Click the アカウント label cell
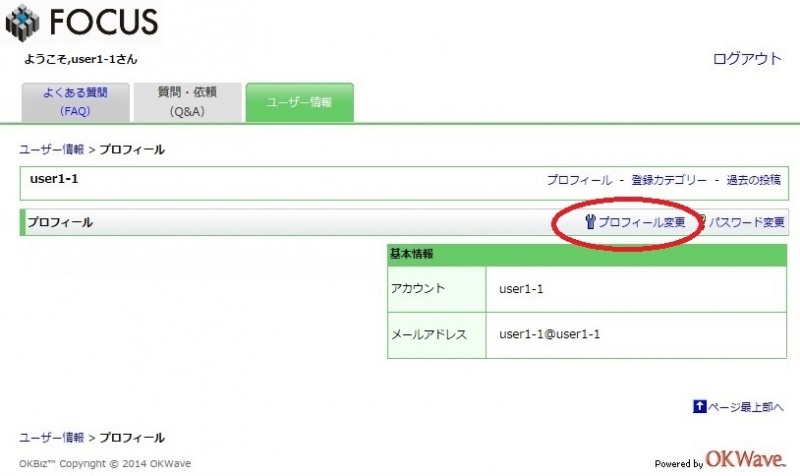This screenshot has height=476, width=800. tap(437, 289)
